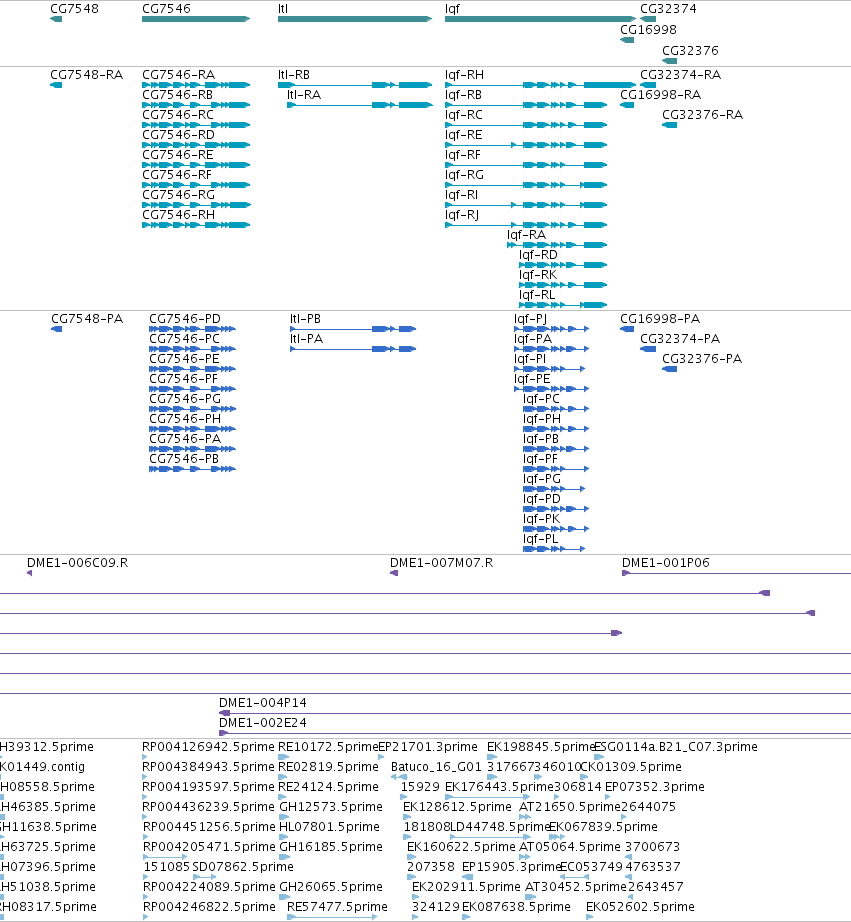Click the EK202911.5prime EST label
Viewport: 851px width, 922px height.
point(466,887)
